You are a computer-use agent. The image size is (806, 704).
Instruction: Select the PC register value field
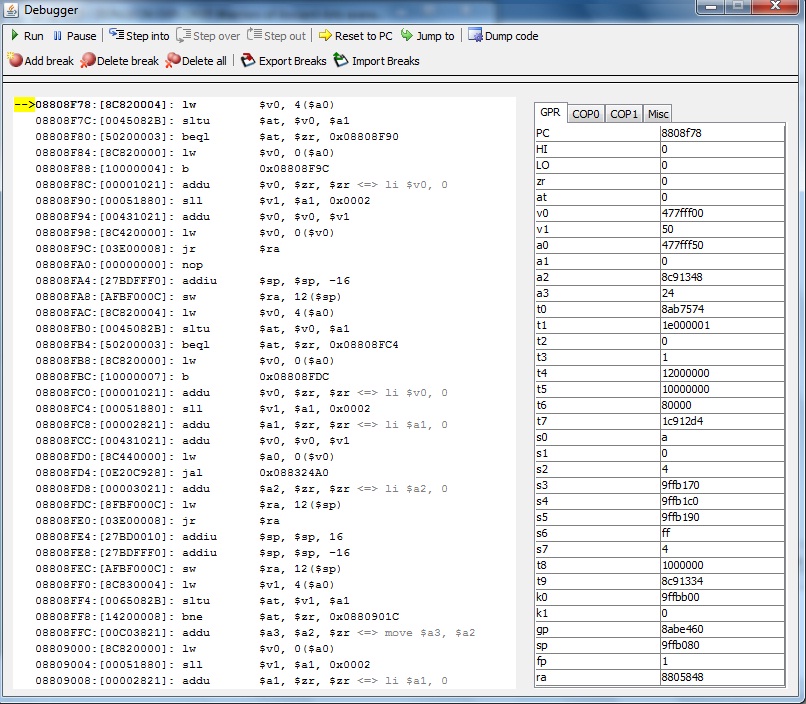click(x=721, y=132)
